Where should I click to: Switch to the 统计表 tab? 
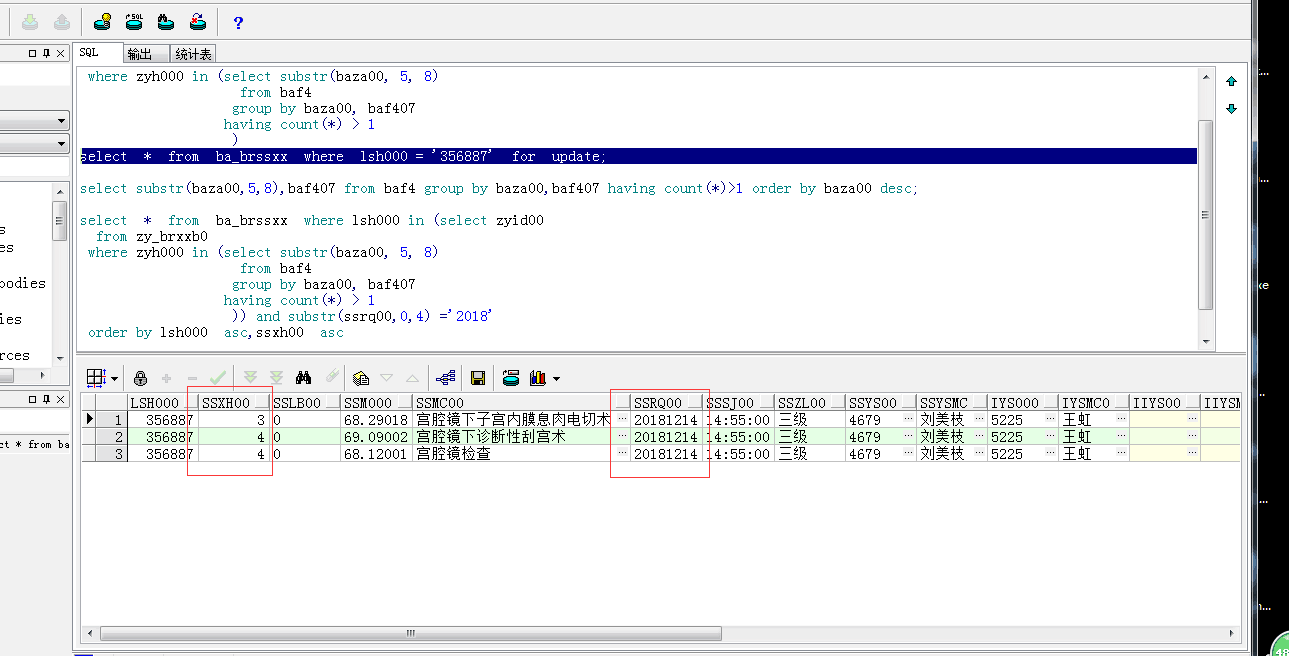pos(193,54)
